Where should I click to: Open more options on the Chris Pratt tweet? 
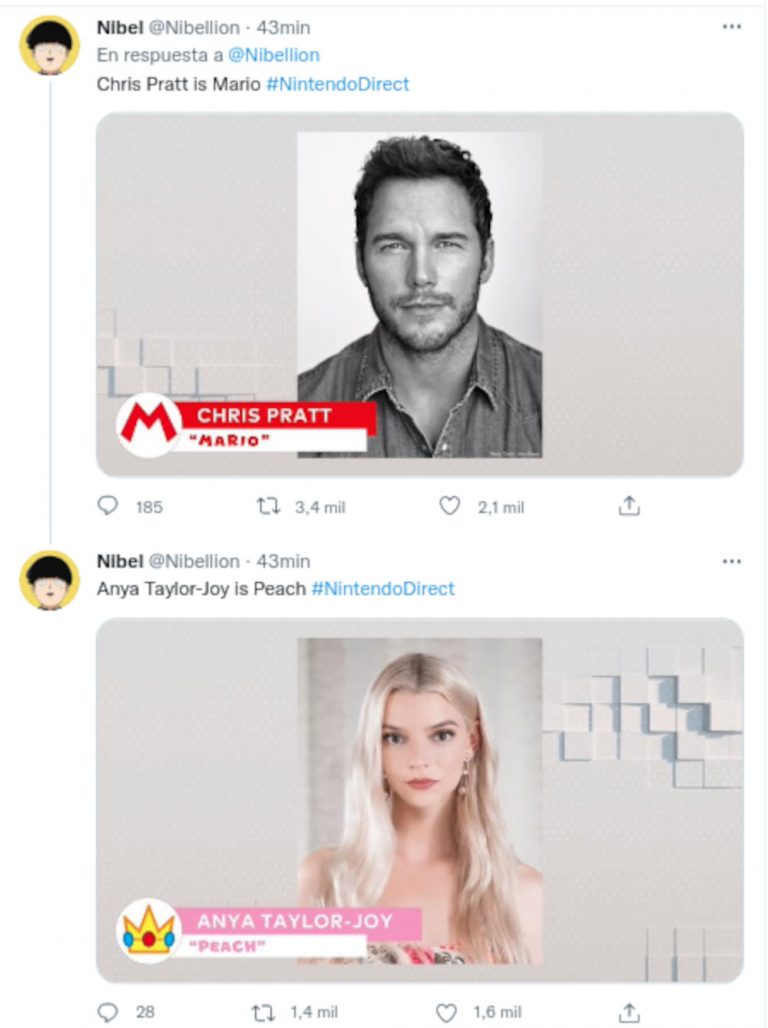(731, 27)
